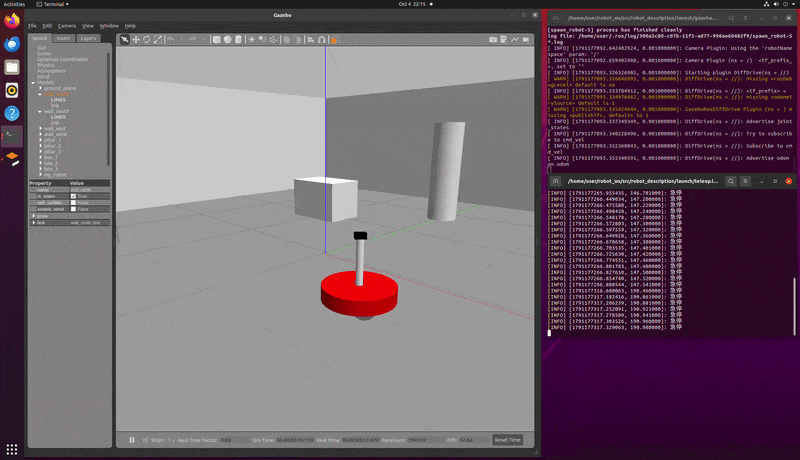Image resolution: width=800 pixels, height=460 pixels.
Task: Insert a sphere shape from toolbar
Action: click(x=228, y=39)
